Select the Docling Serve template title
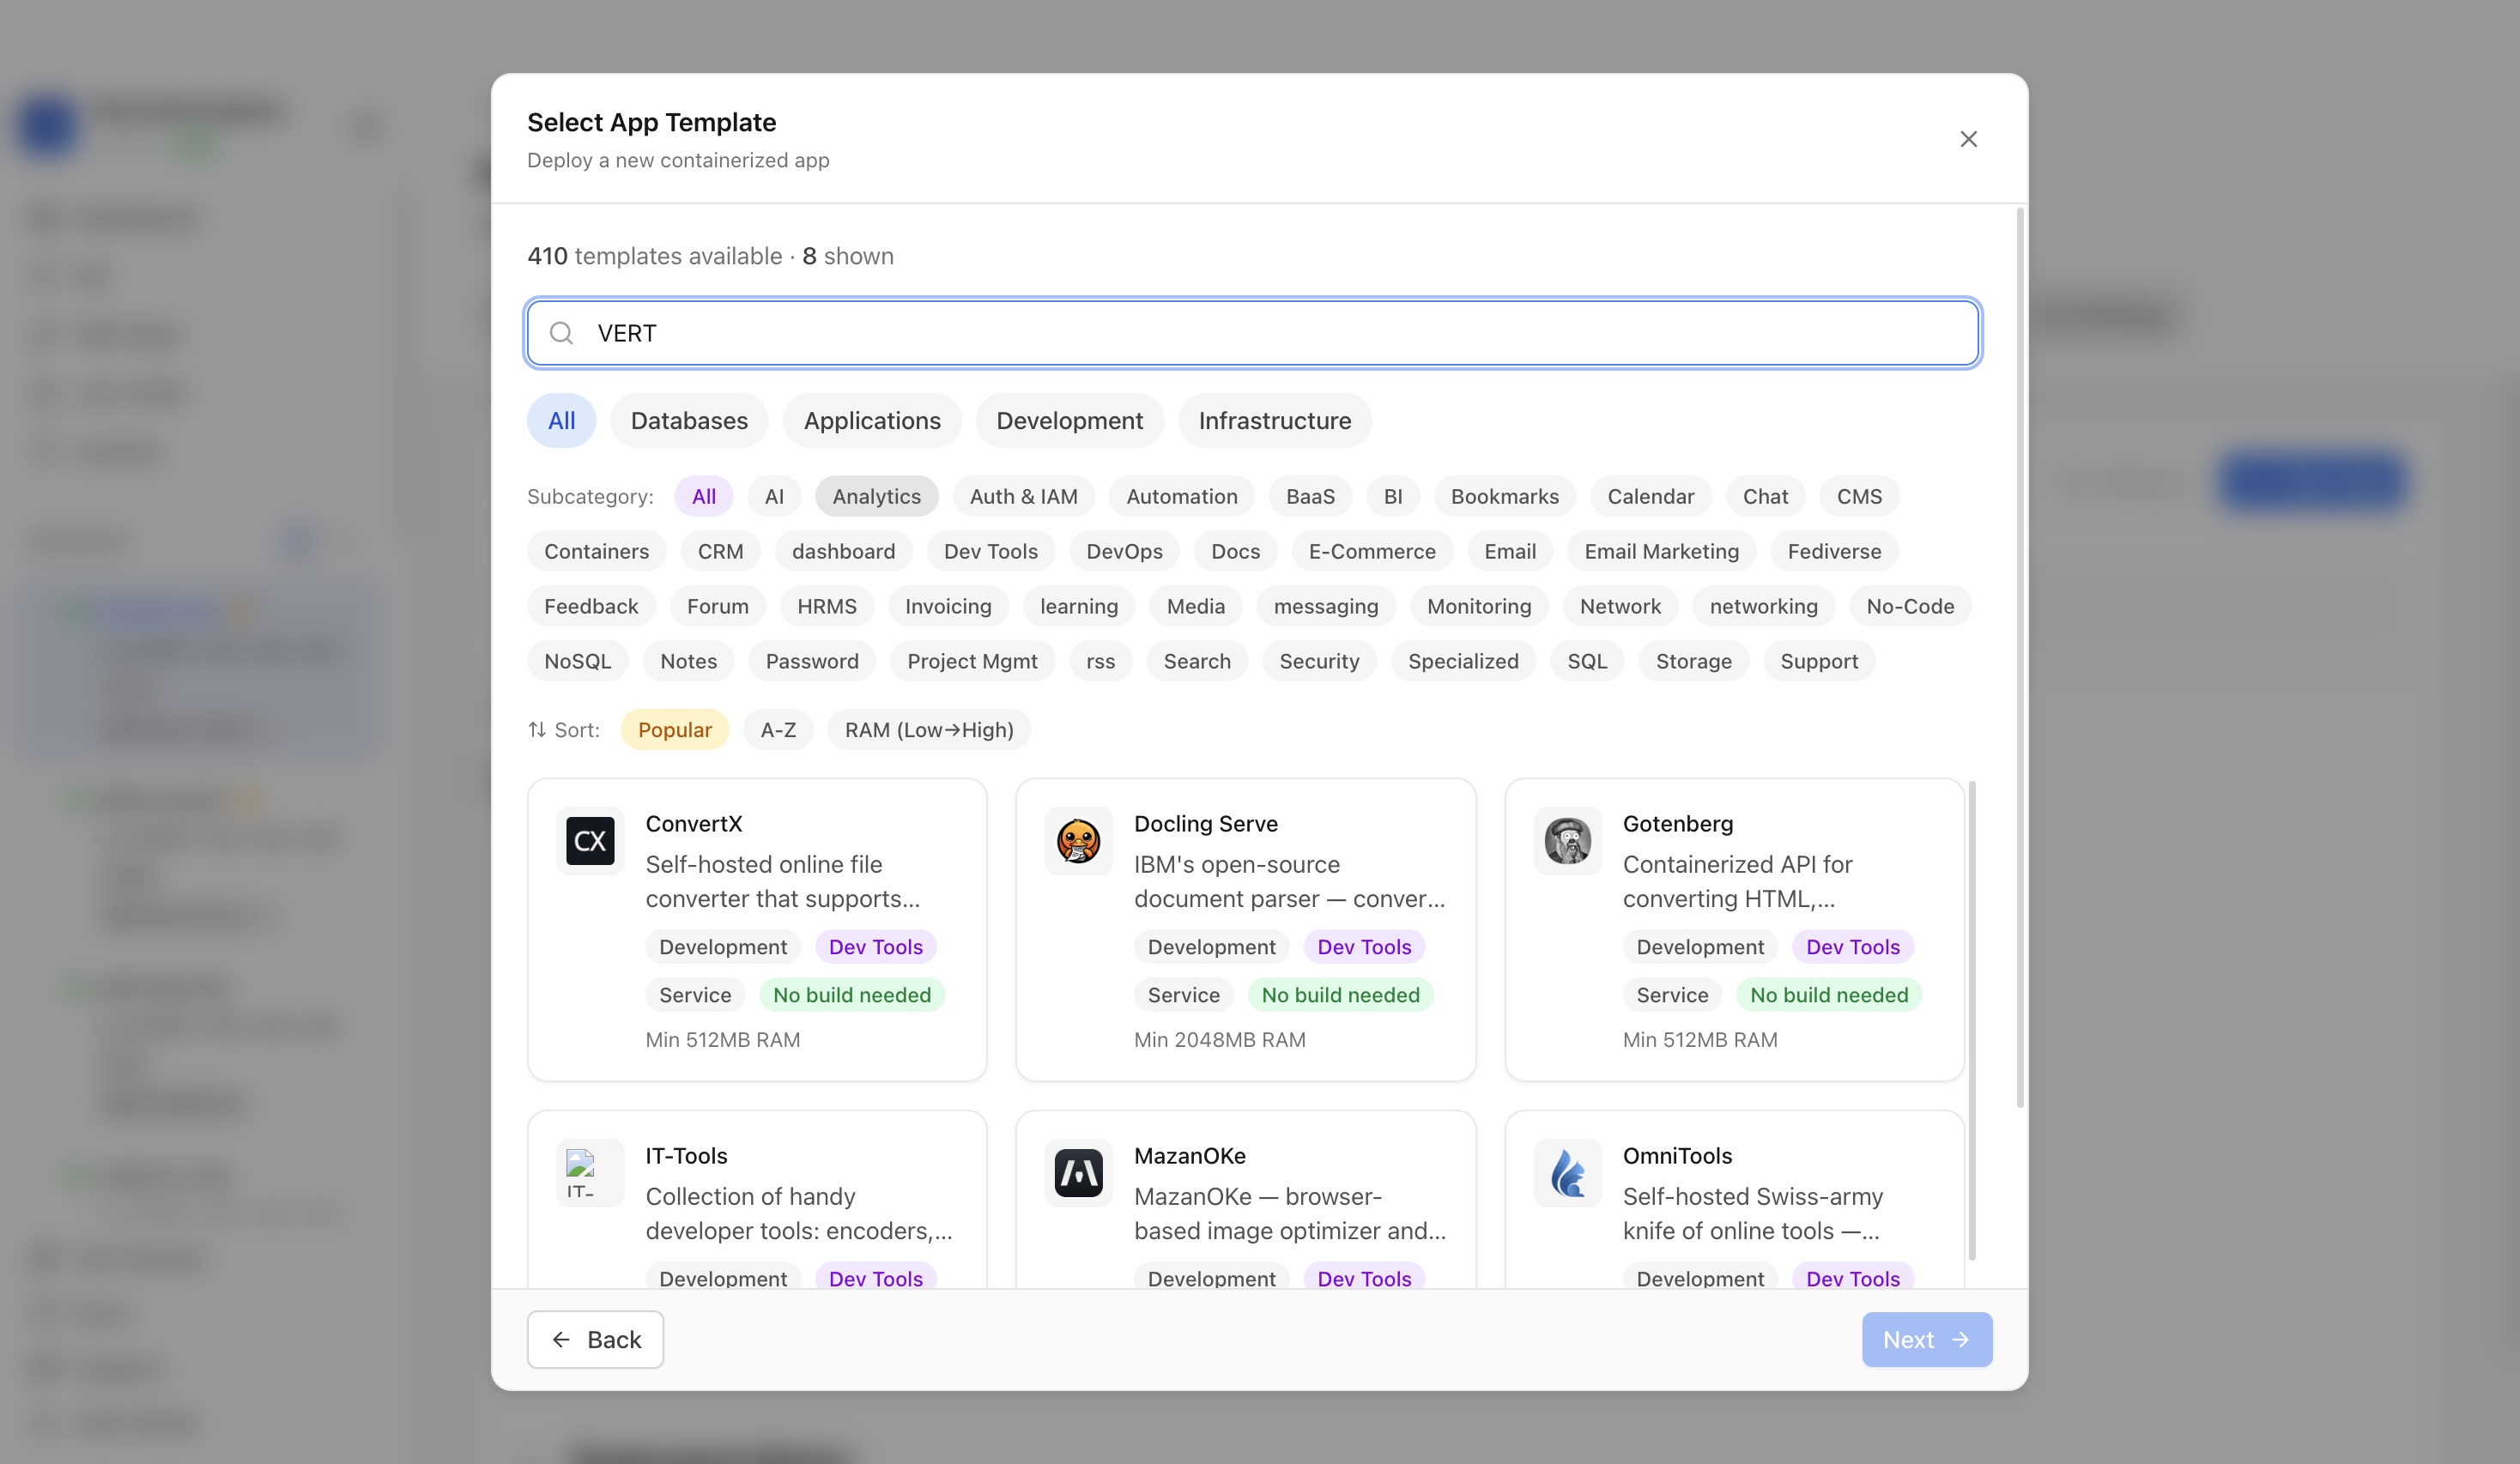Image resolution: width=2520 pixels, height=1464 pixels. 1205,823
